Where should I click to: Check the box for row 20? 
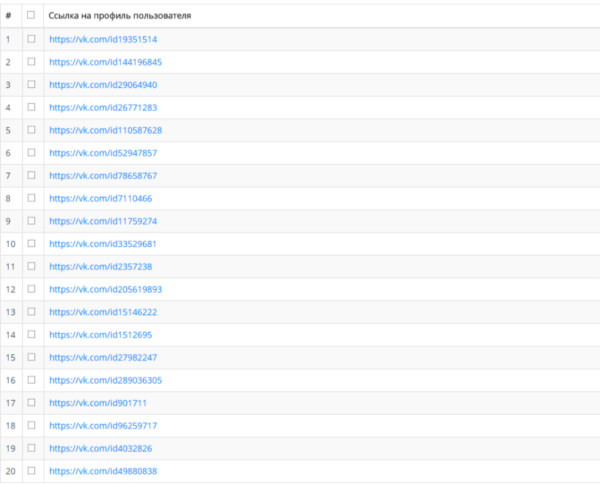pyautogui.click(x=31, y=470)
